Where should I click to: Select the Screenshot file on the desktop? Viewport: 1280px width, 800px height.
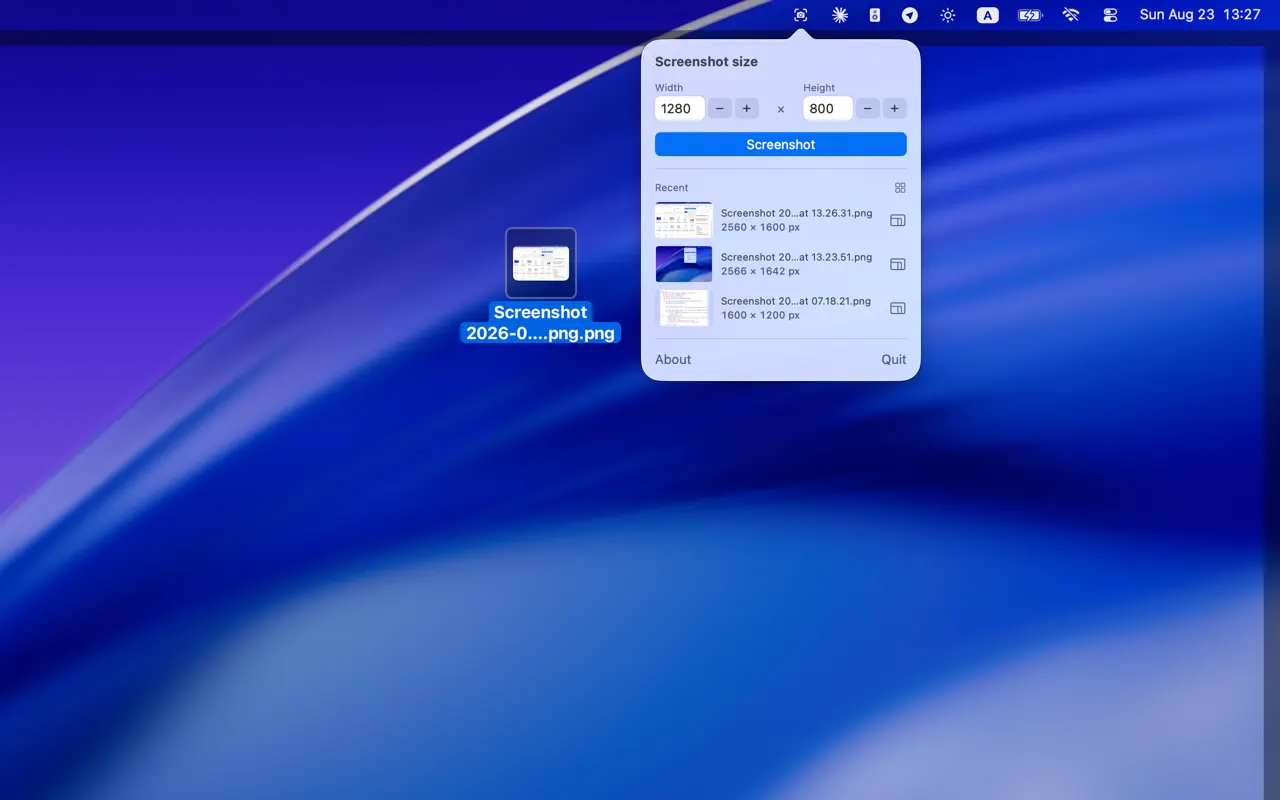click(x=541, y=263)
